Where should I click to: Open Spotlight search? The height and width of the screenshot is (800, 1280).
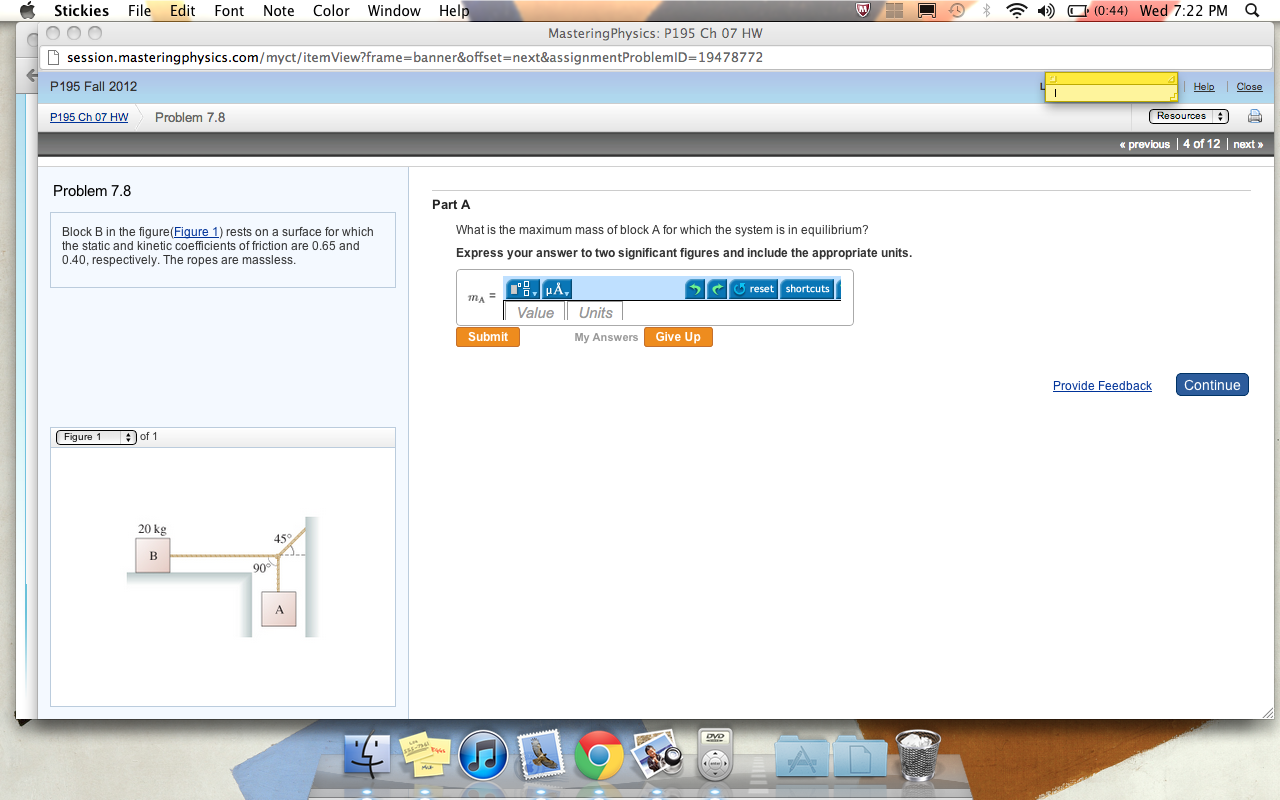click(x=1252, y=11)
